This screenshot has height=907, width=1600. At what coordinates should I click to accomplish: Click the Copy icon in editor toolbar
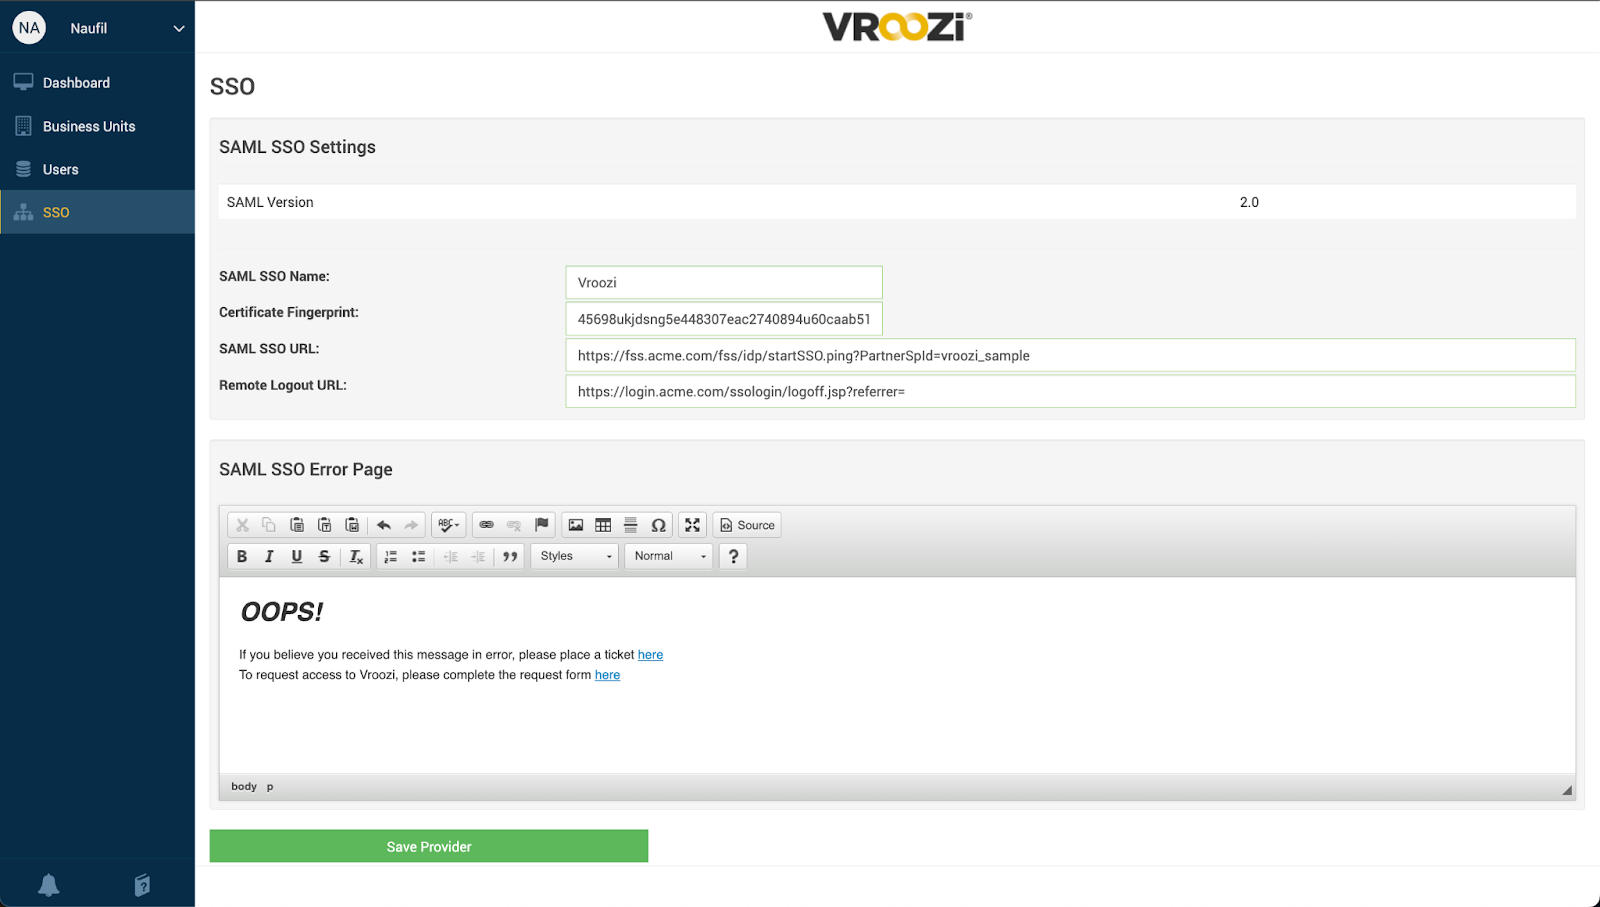coord(269,525)
